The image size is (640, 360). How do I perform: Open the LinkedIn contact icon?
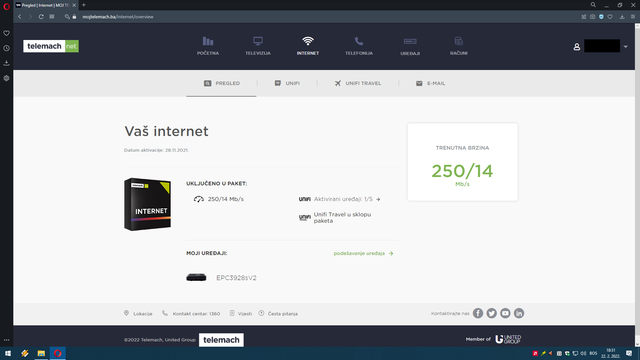[x=519, y=313]
